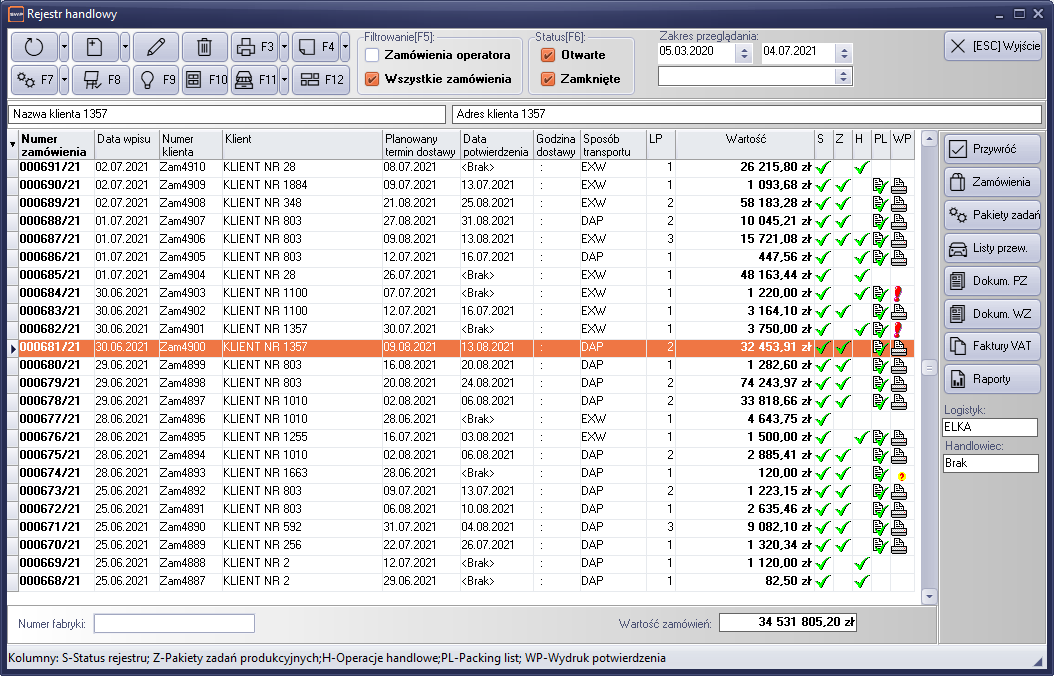Click the lightbulb F9 button
Screen dimensions: 1054x676
coord(155,79)
